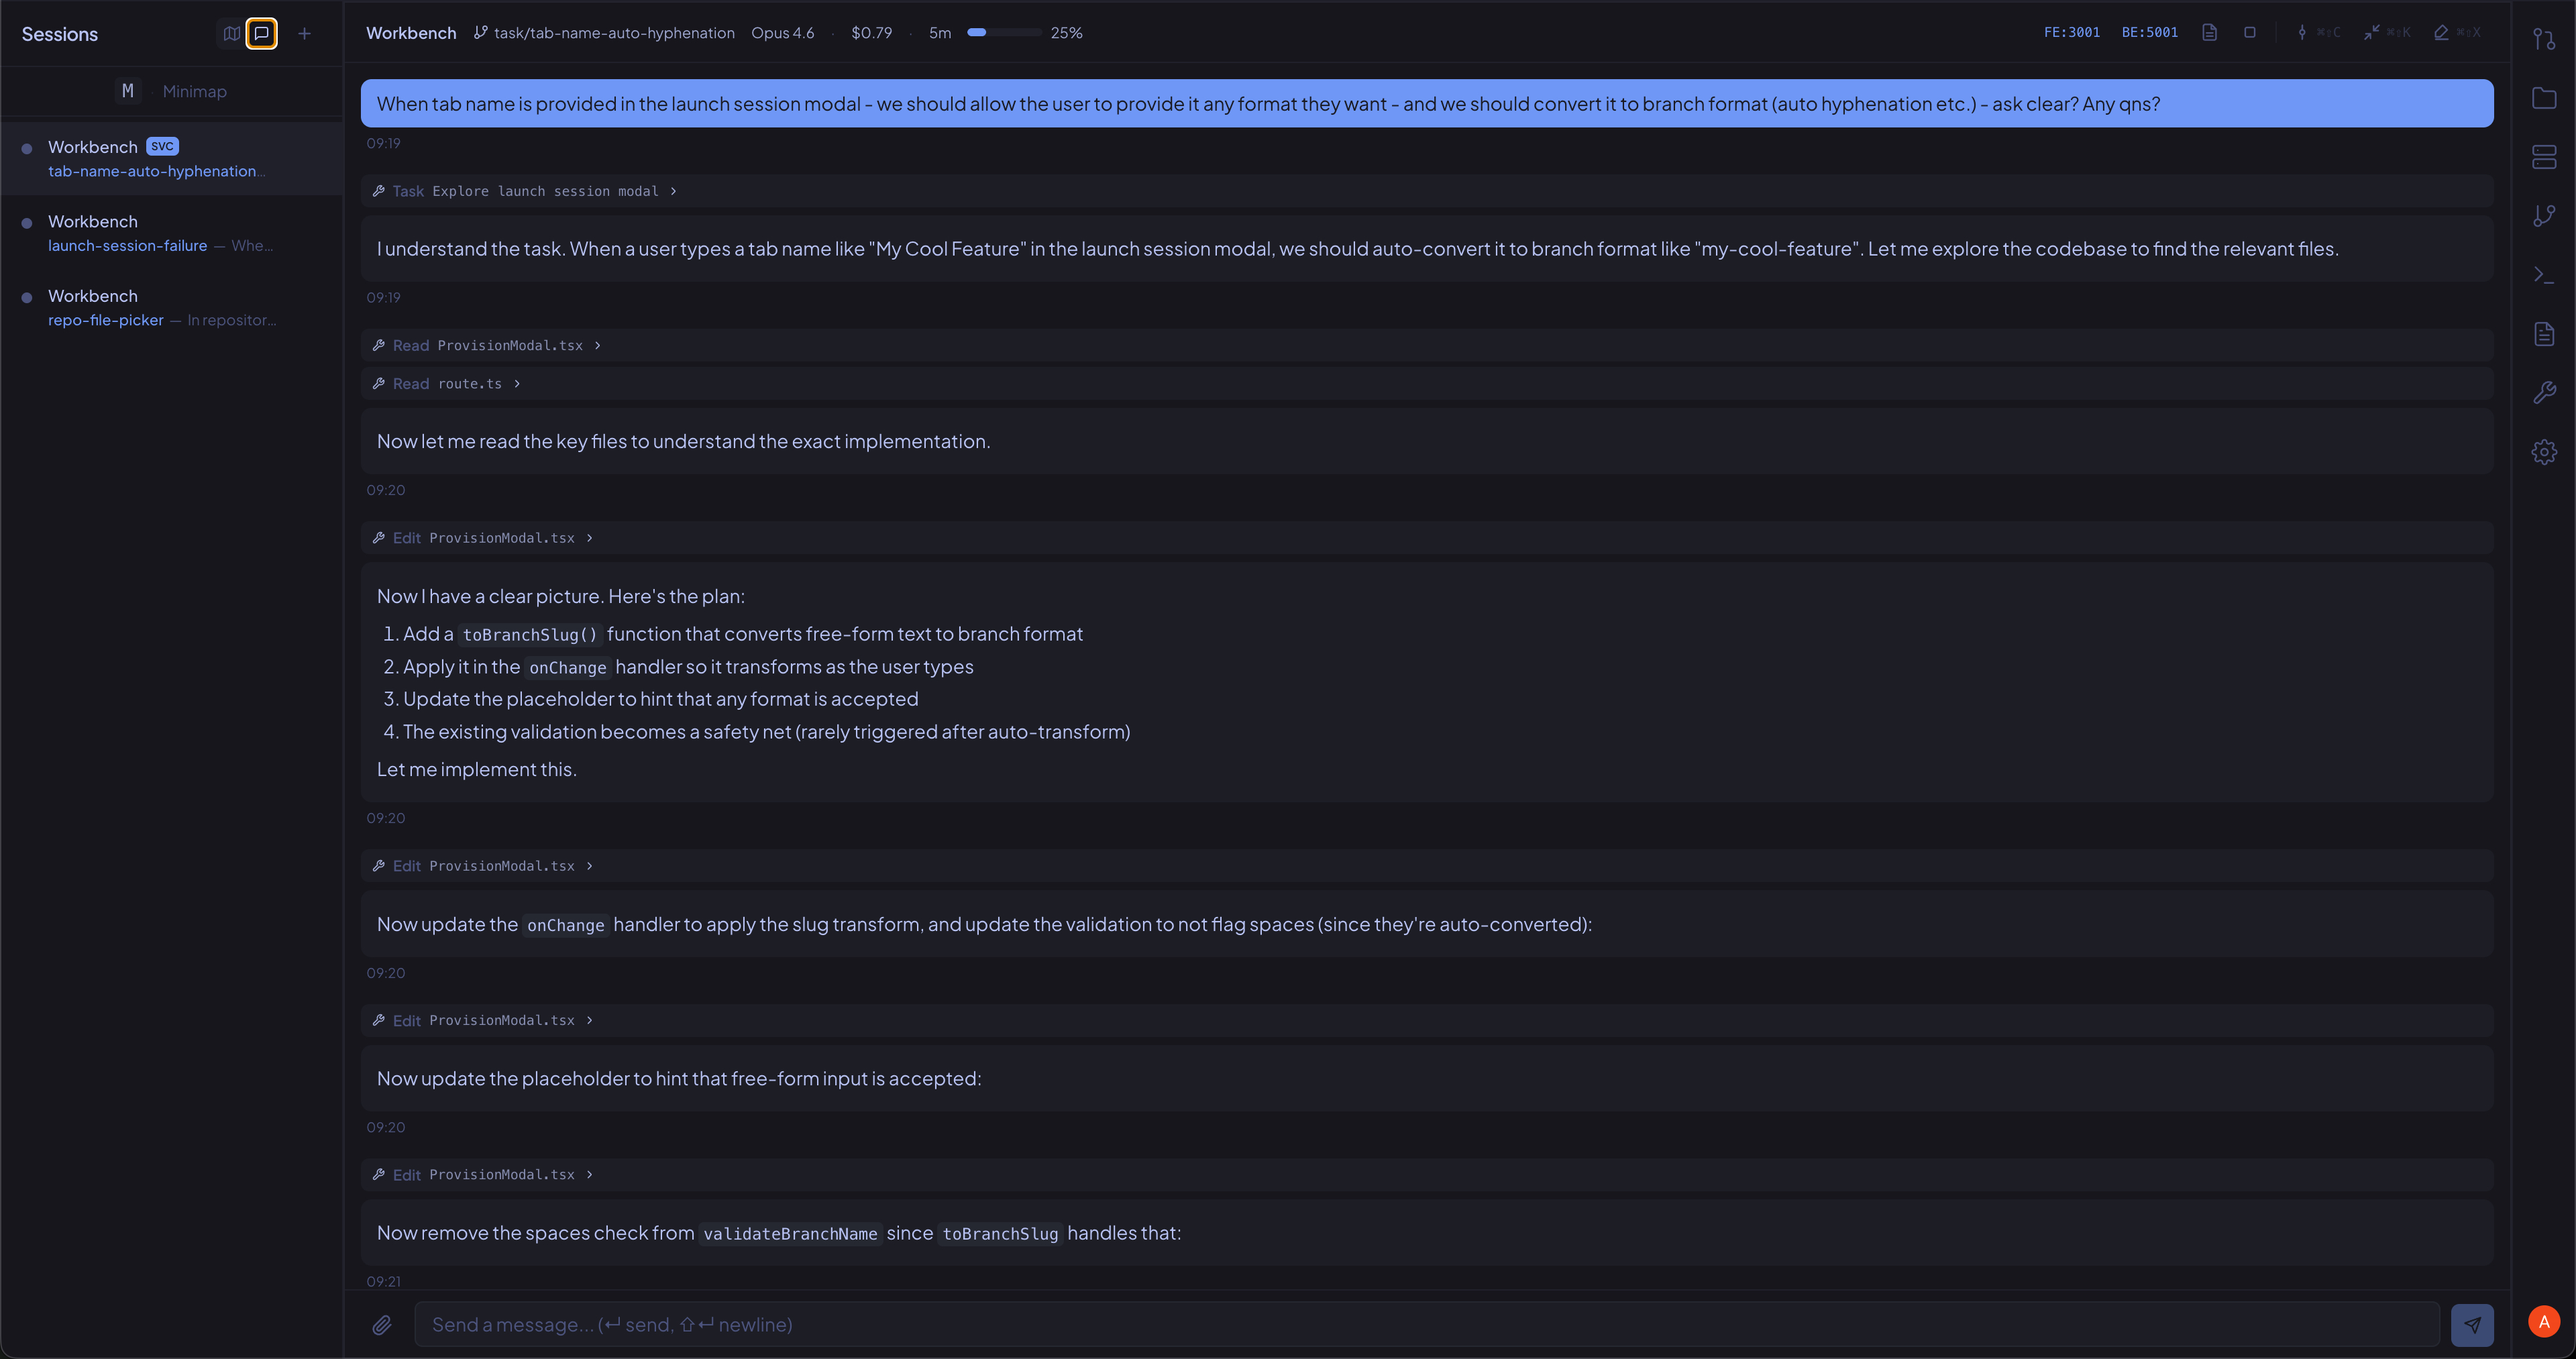Open the settings gear in the right sidebar
Screen dimensions: 2576x1359
click(x=2543, y=451)
